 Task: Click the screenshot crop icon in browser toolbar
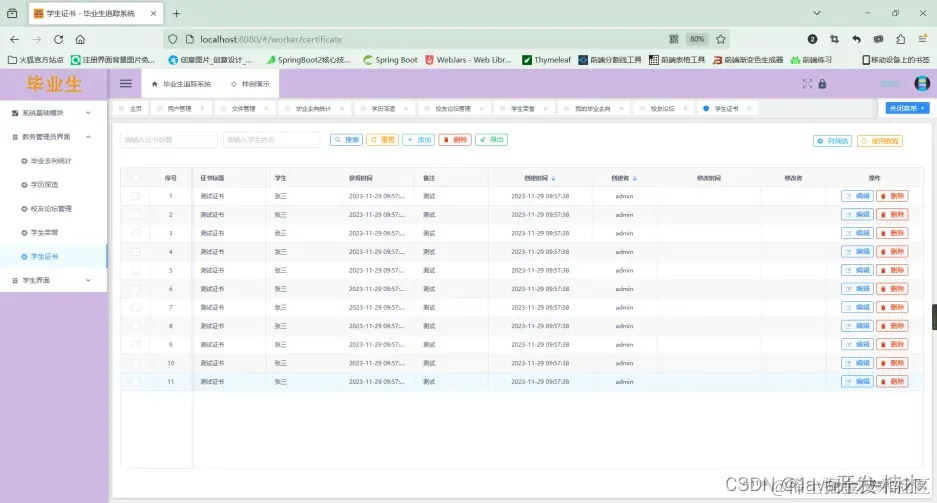pos(834,39)
